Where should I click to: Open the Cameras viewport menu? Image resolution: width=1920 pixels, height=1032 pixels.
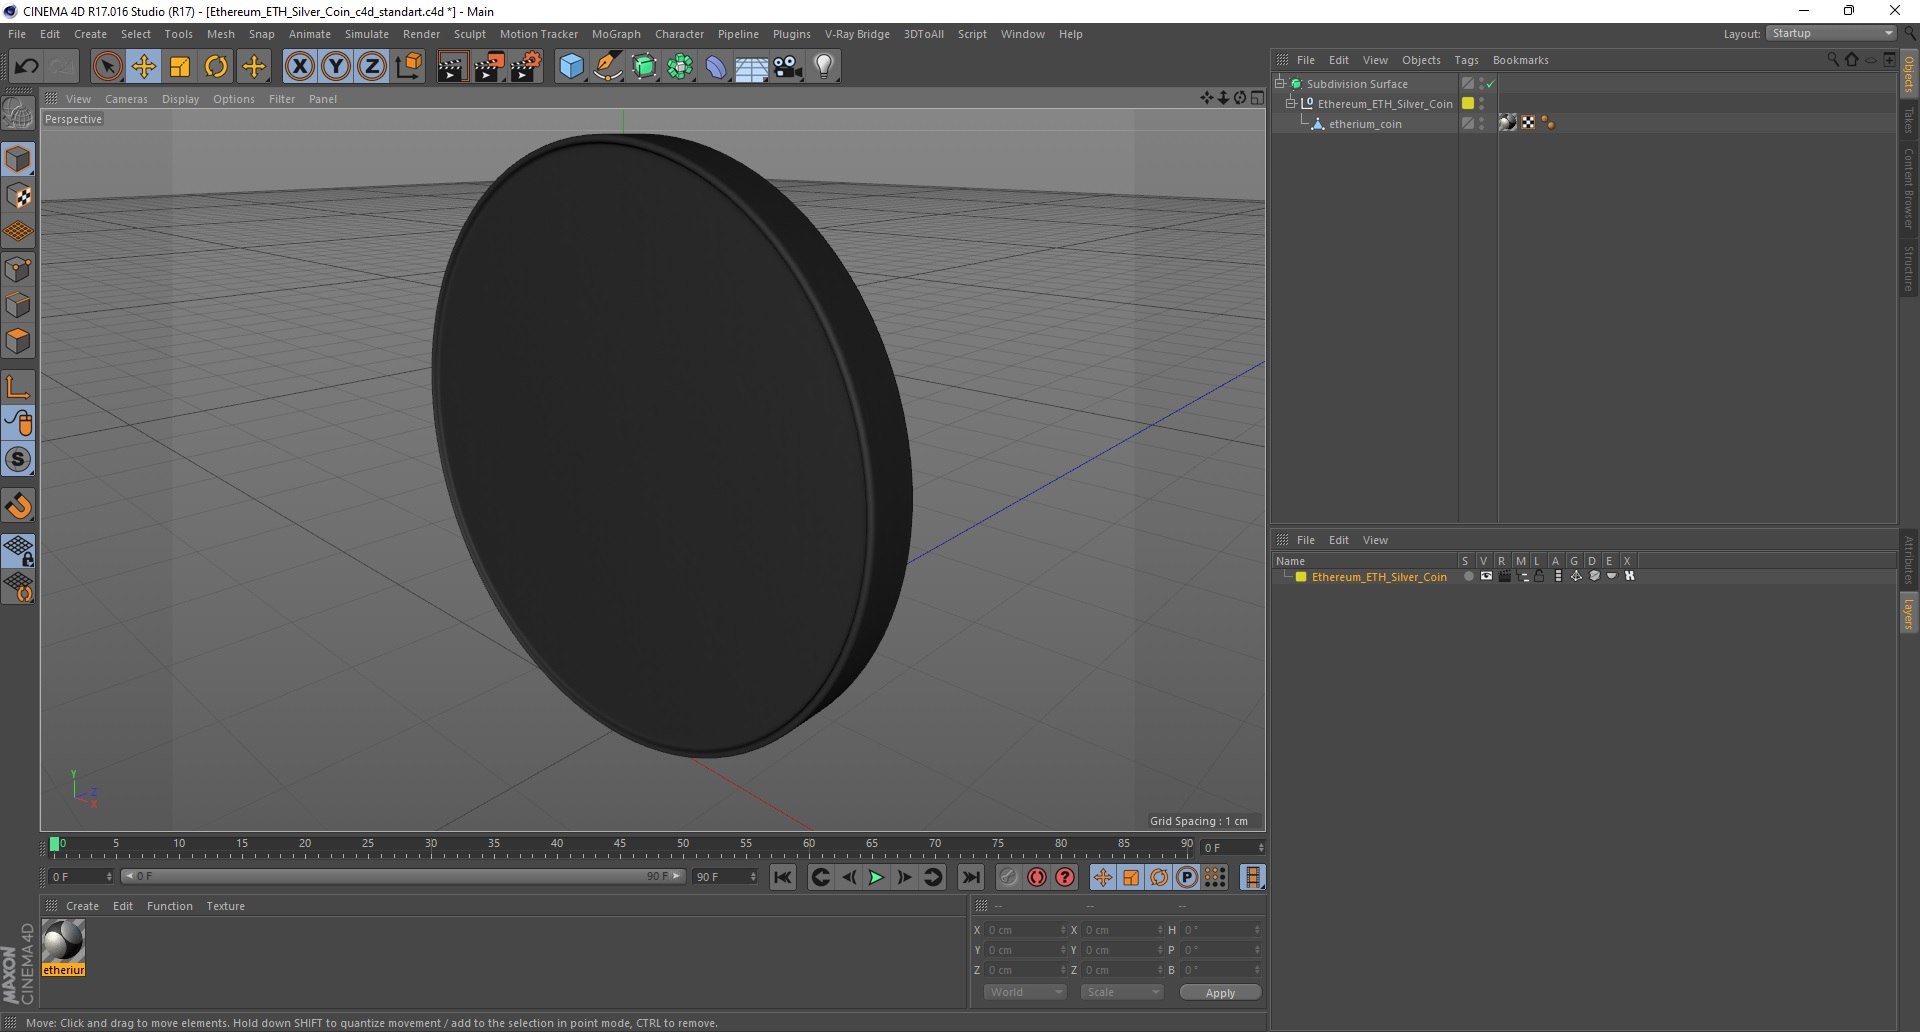126,99
